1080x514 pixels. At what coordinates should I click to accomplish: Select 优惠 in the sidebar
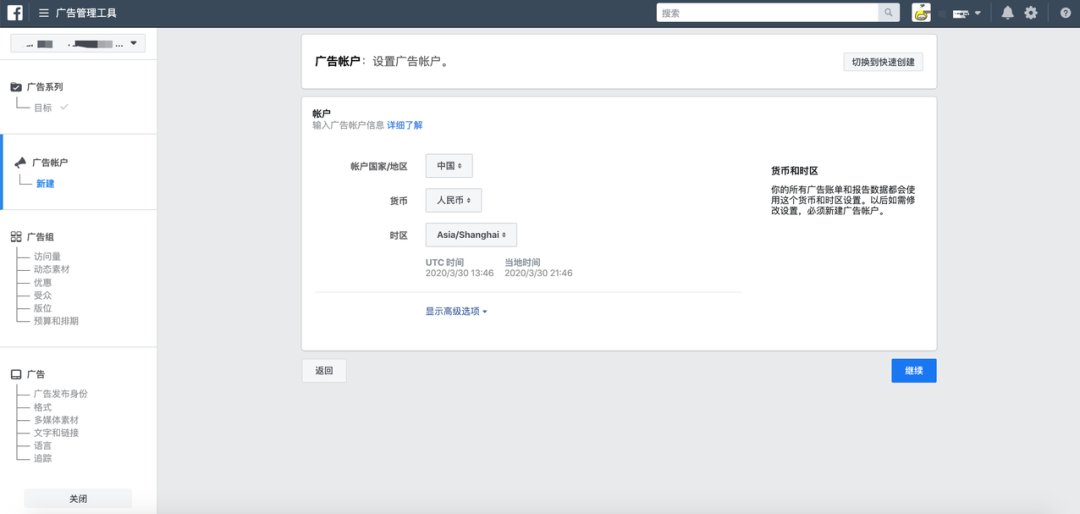43,282
